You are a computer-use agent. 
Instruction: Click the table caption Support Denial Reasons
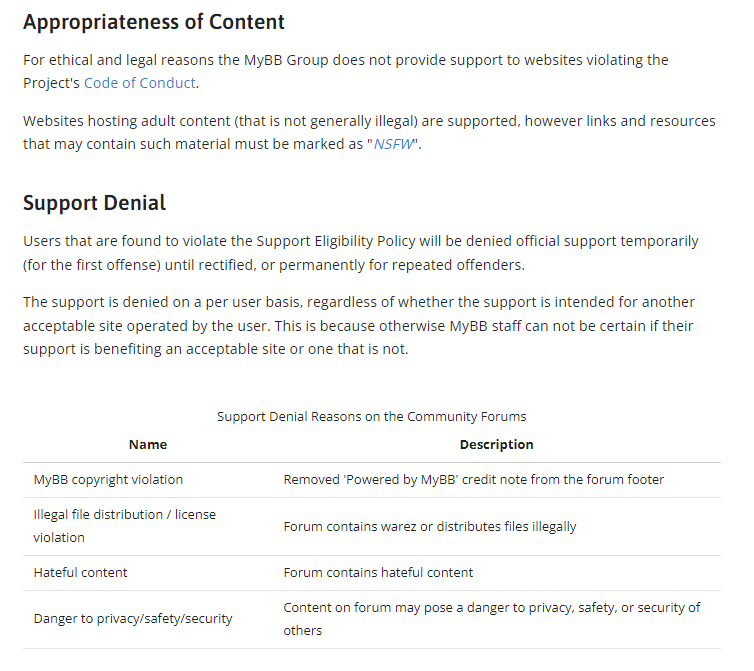coord(372,417)
